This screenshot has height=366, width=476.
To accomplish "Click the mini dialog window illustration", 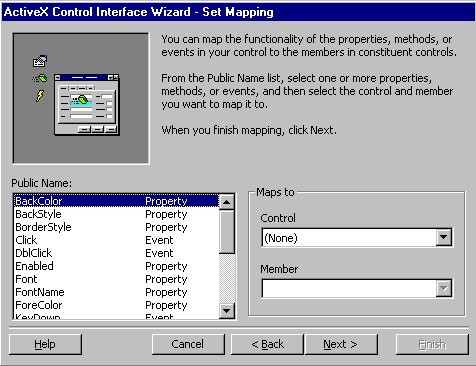I will pos(87,105).
